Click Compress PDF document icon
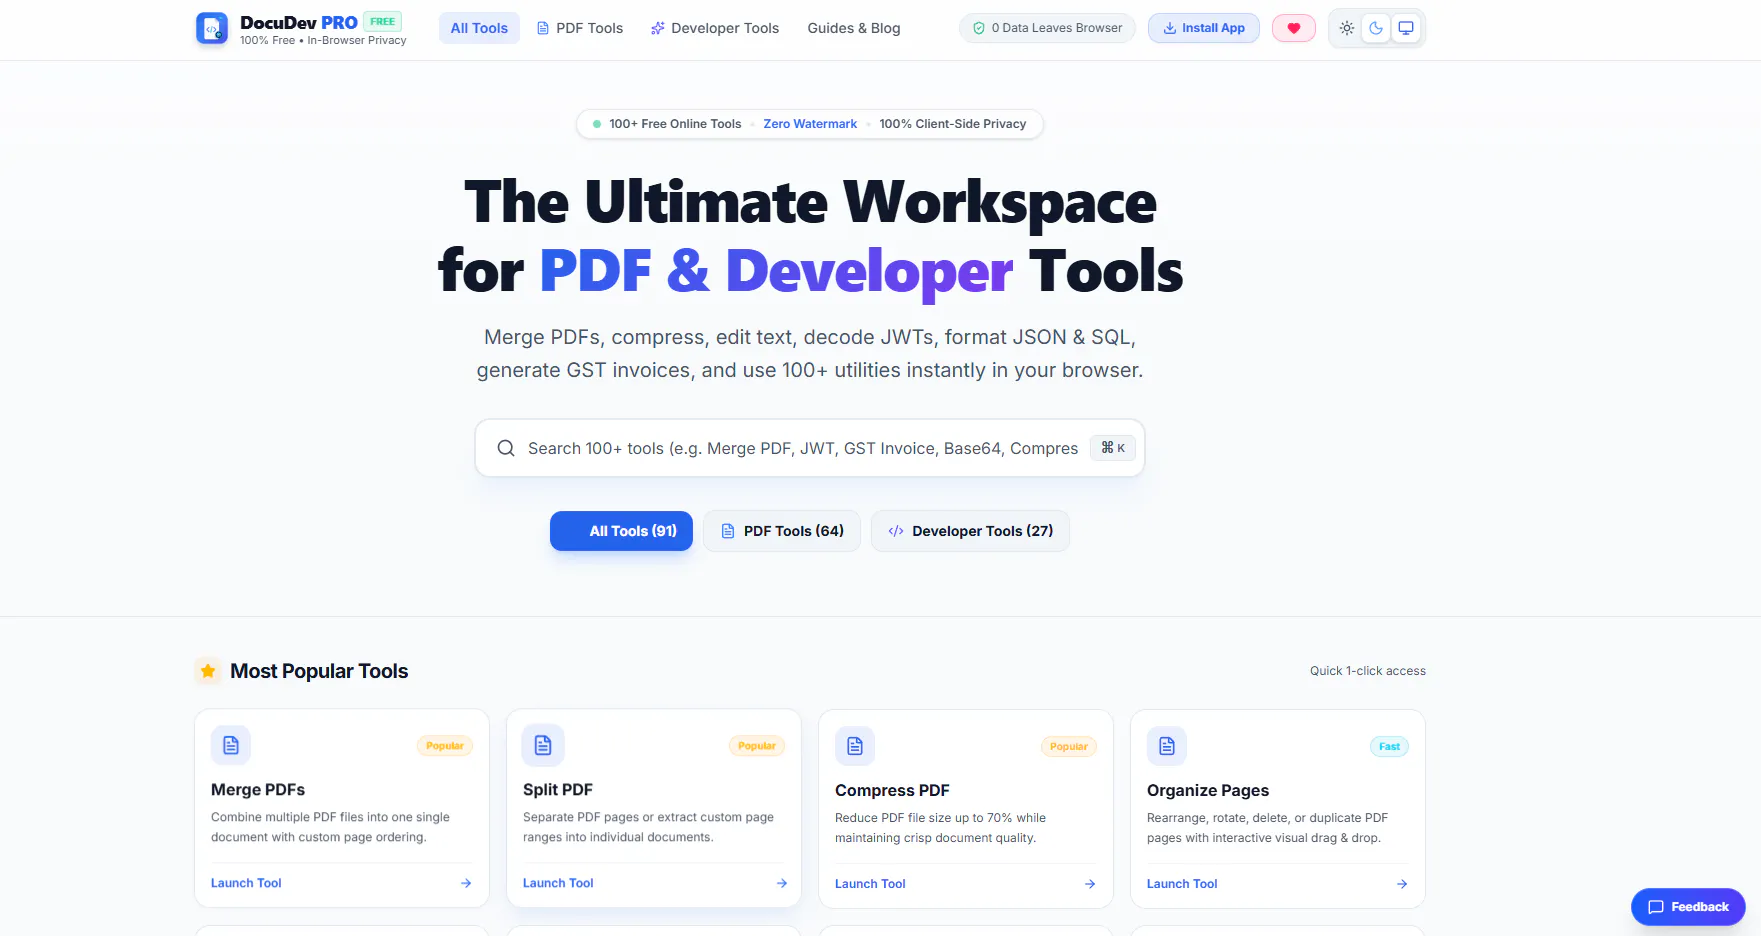The image size is (1761, 936). (855, 746)
